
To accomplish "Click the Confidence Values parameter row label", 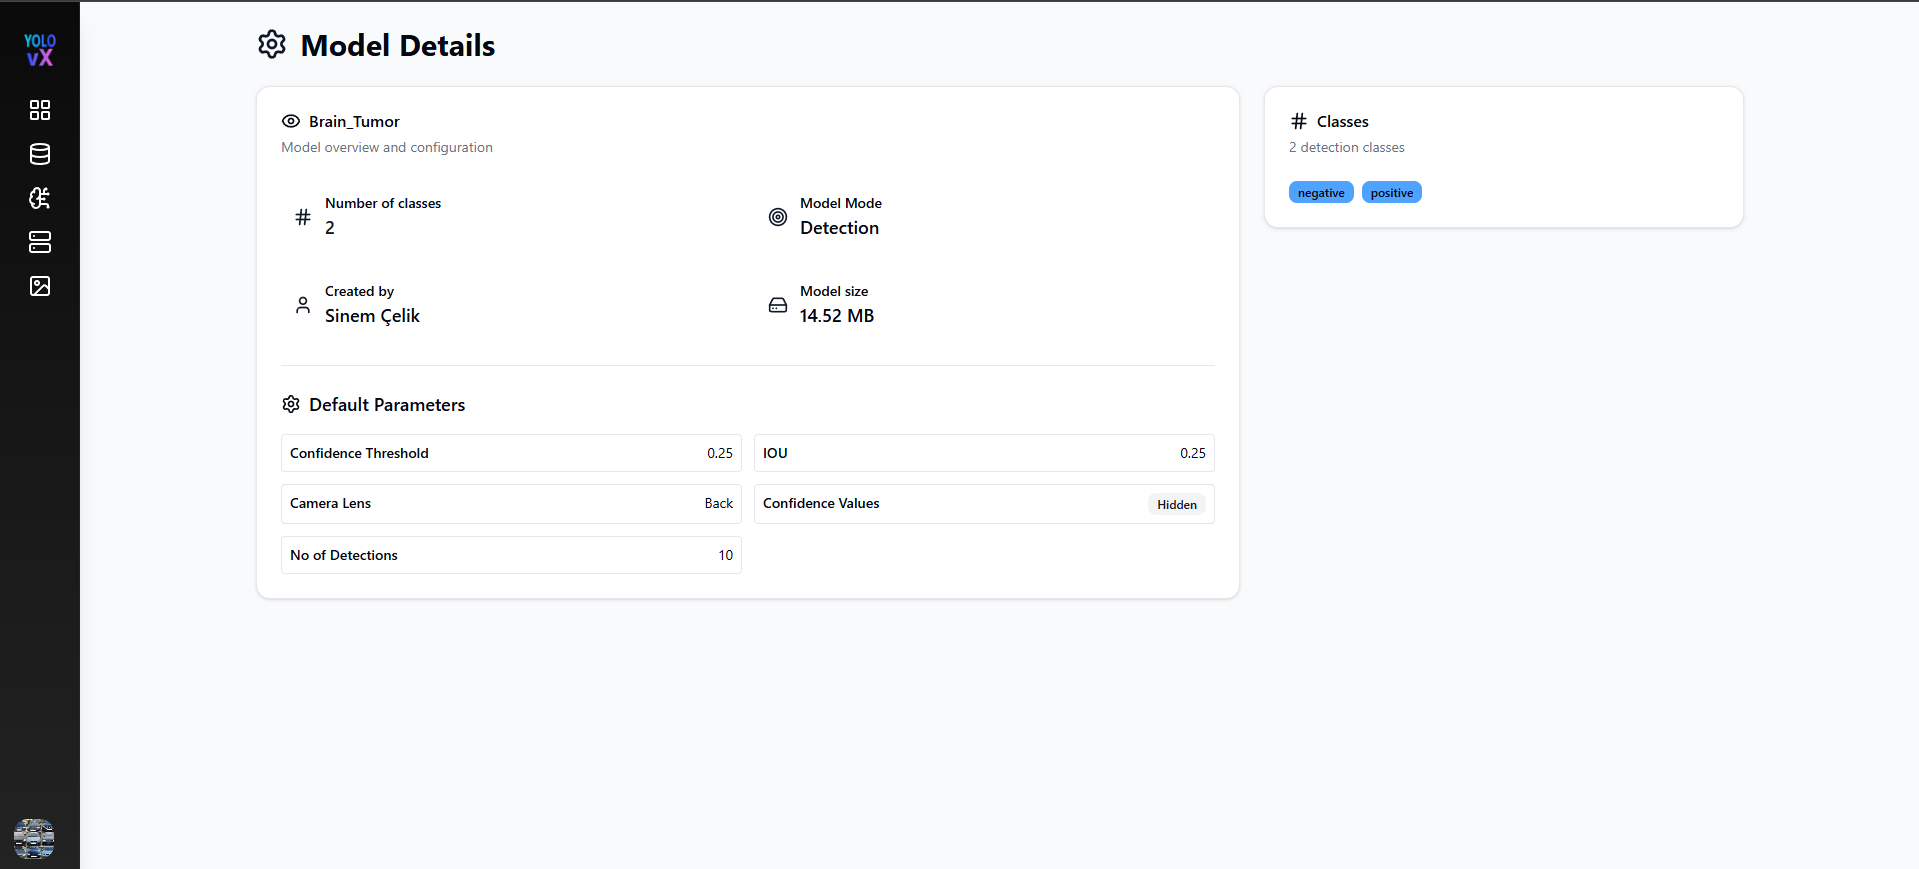I will tap(821, 503).
